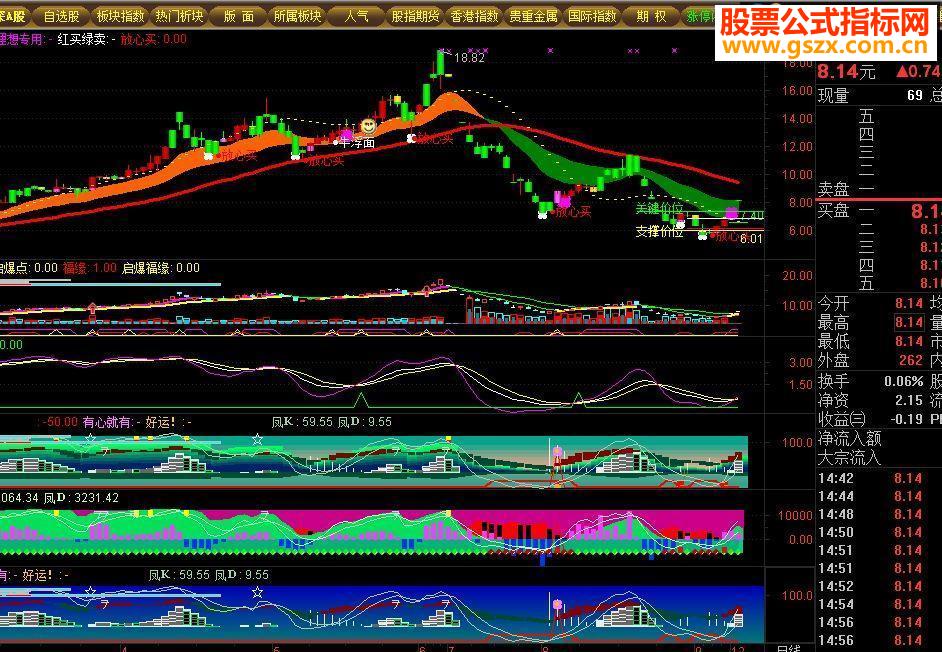The width and height of the screenshot is (942, 652).
Task: Click the 1.50 axis label
Action: tap(801, 385)
